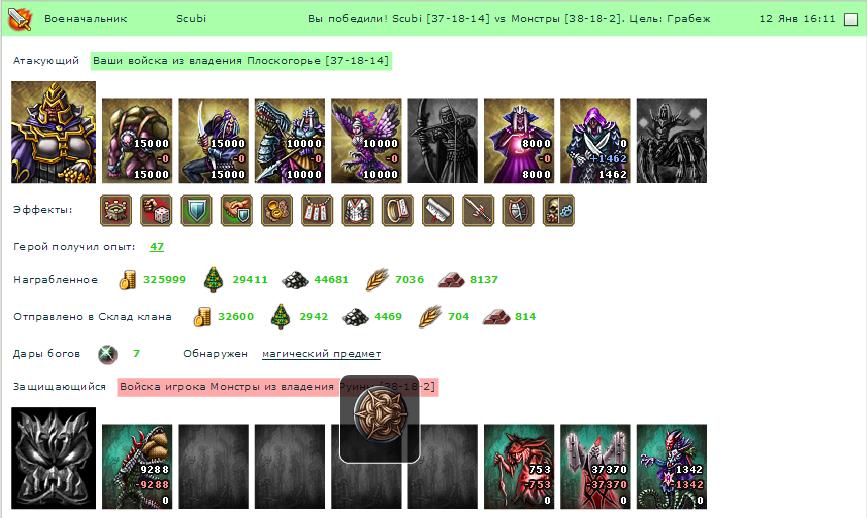Open the магический предмет link
This screenshot has width=867, height=518.
(x=321, y=354)
